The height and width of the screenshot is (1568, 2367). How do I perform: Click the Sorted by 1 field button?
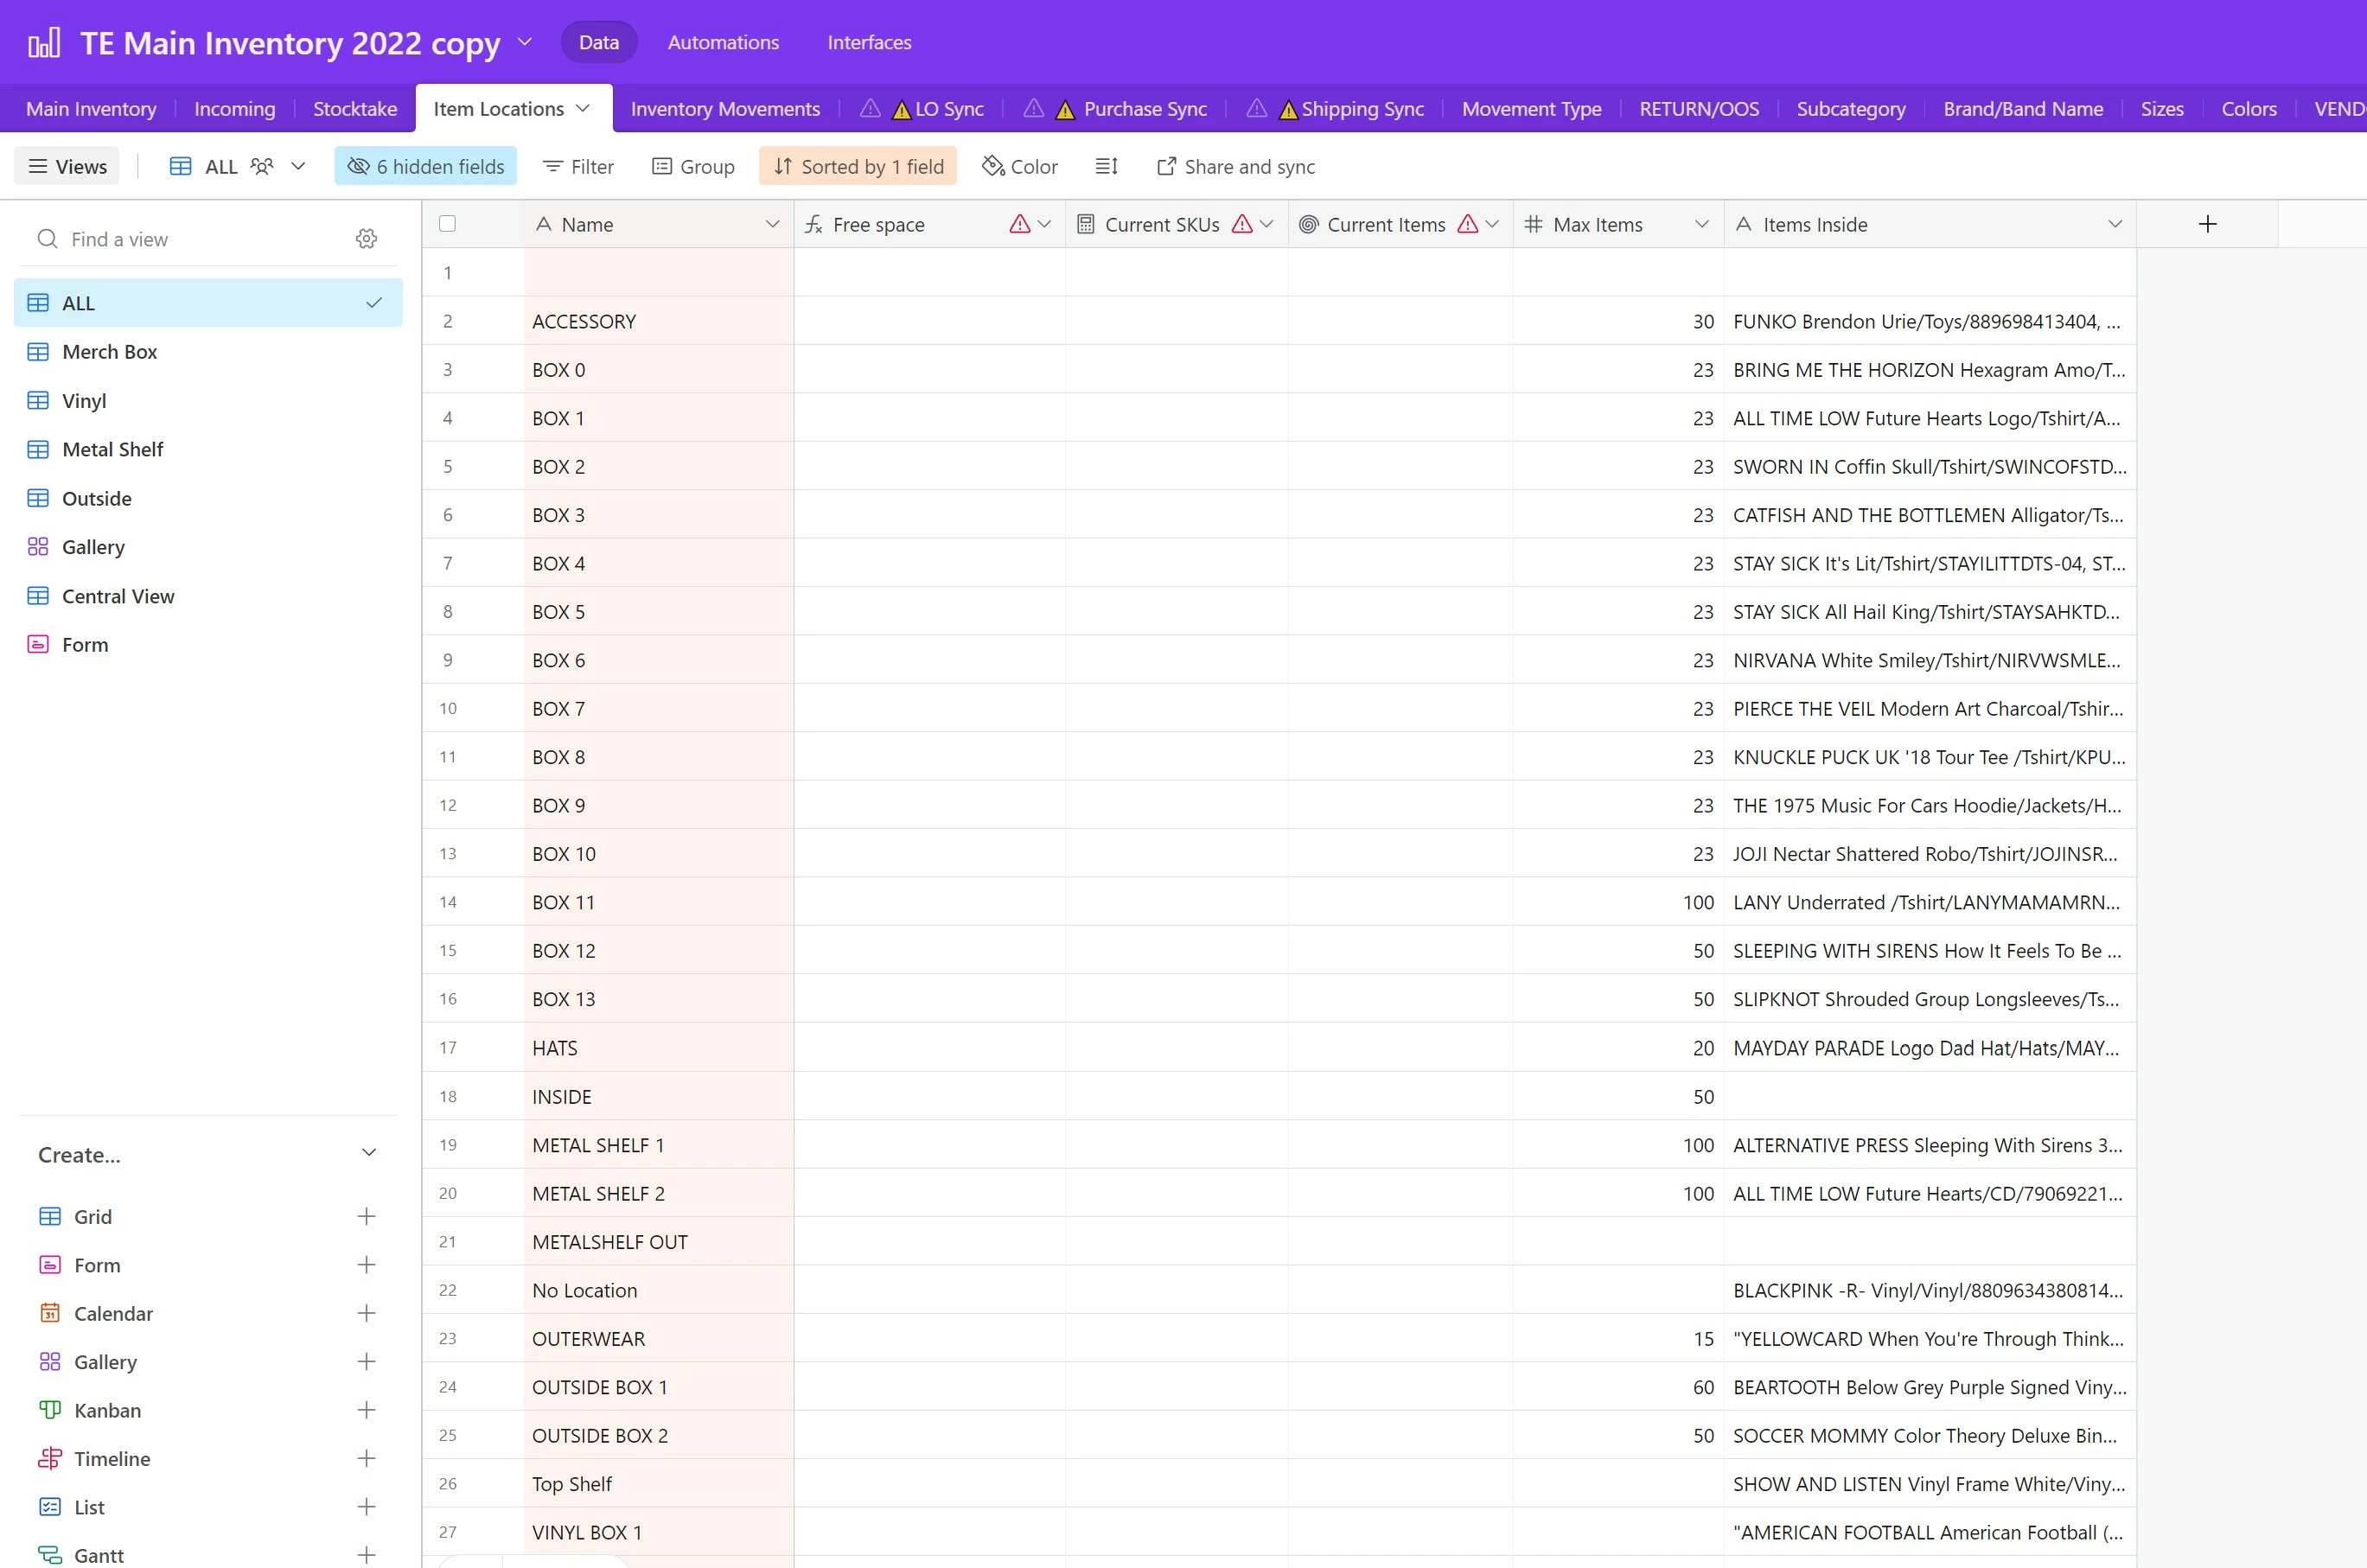858,166
